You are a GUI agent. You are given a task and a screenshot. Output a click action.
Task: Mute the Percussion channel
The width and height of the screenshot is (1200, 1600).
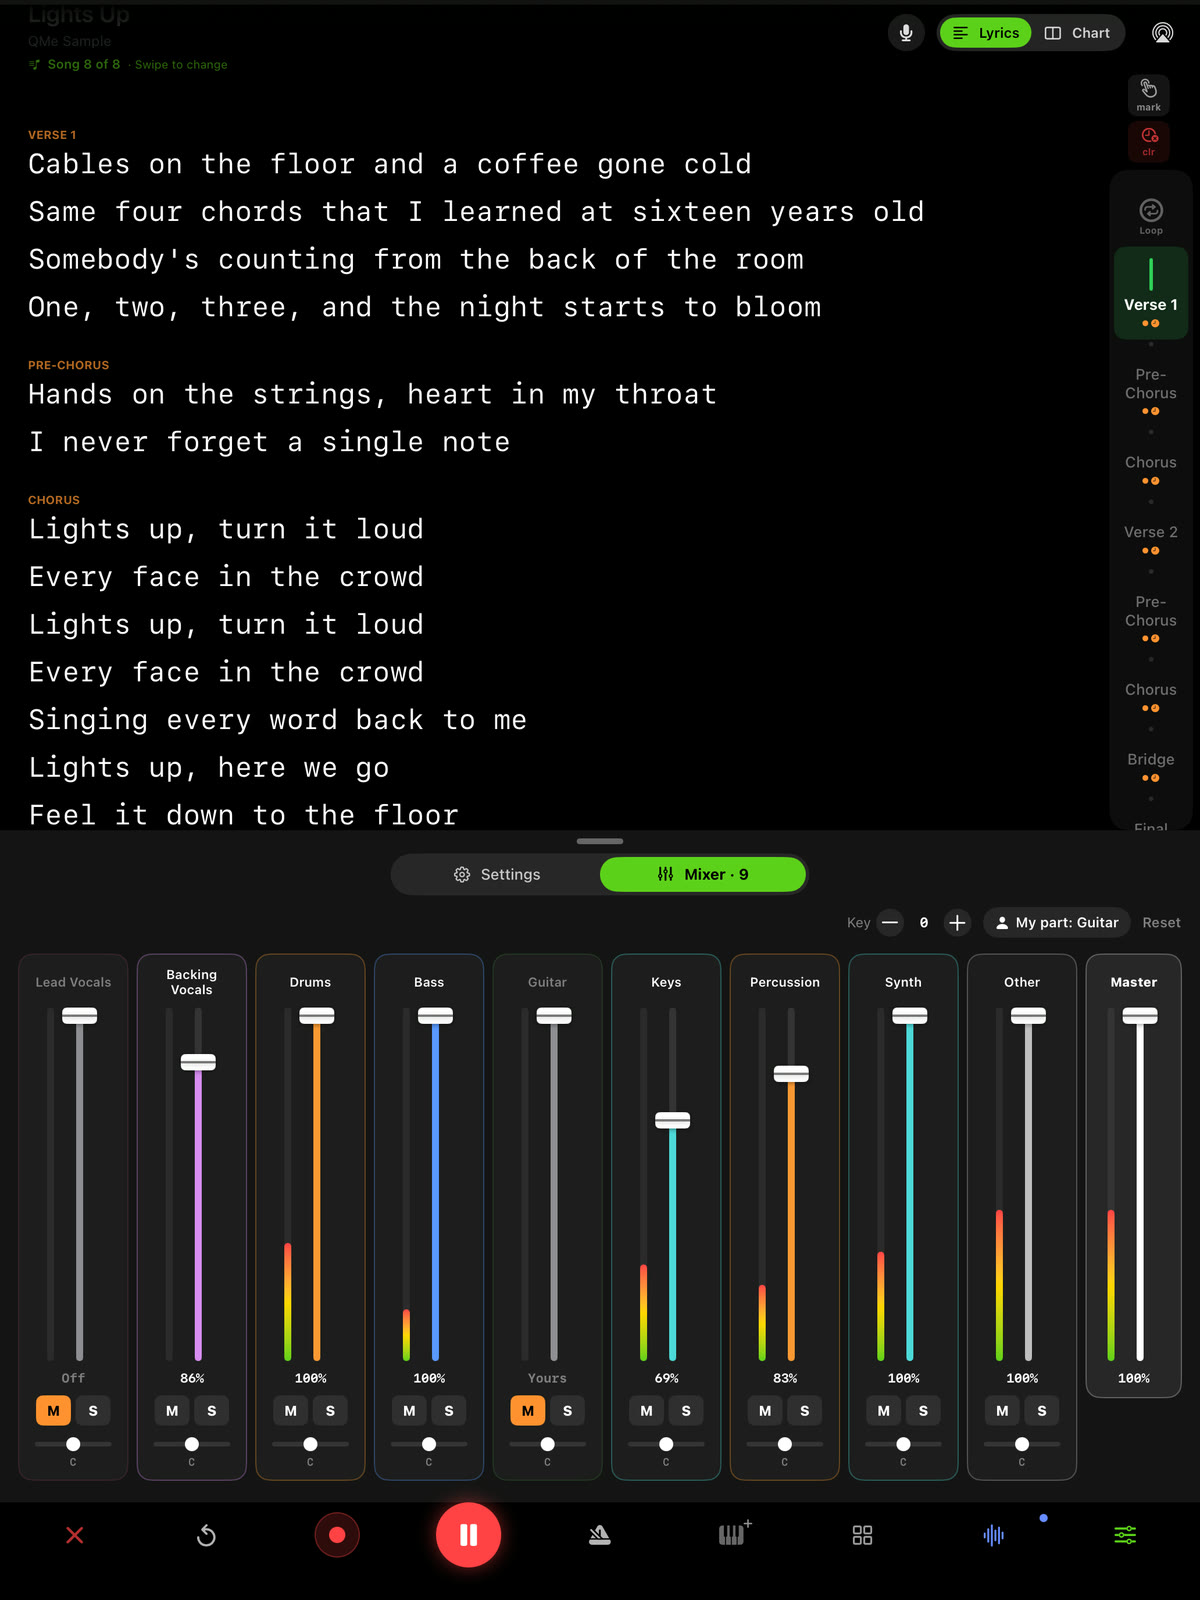[765, 1411]
